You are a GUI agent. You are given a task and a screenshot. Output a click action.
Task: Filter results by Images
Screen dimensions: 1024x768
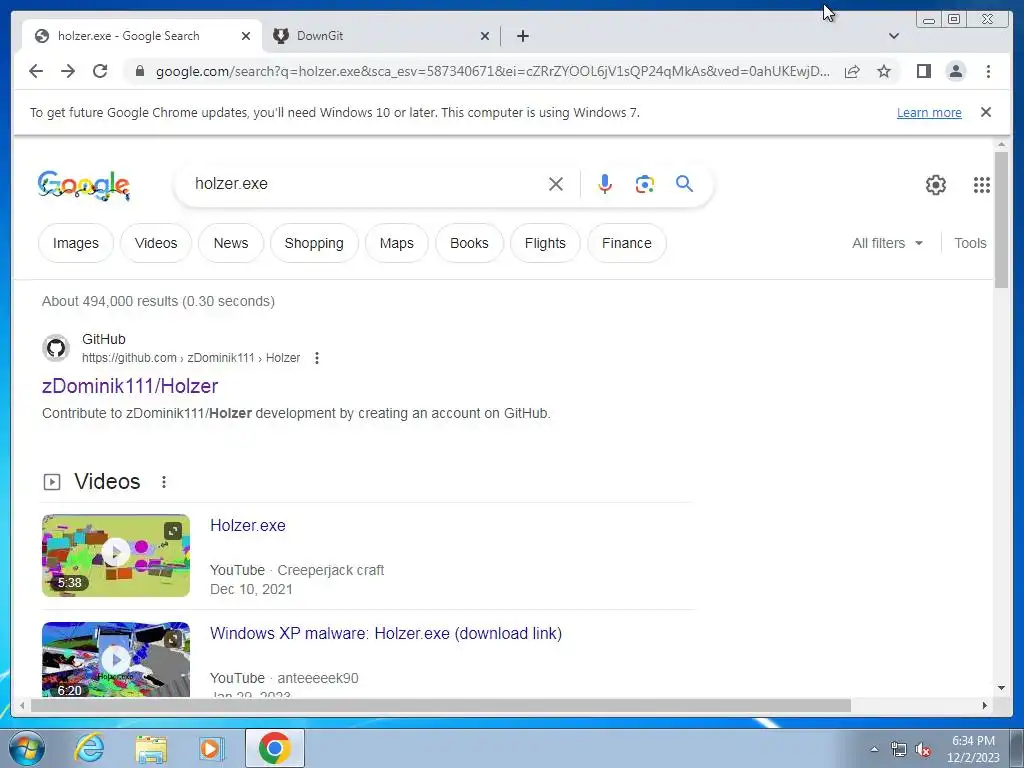[x=76, y=243]
